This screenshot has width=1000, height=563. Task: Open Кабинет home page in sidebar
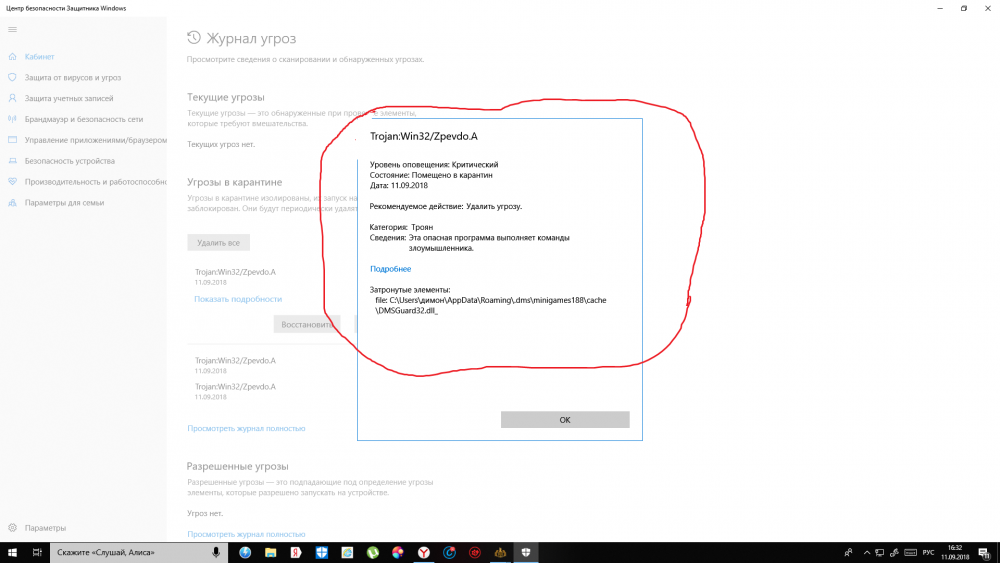click(x=40, y=57)
